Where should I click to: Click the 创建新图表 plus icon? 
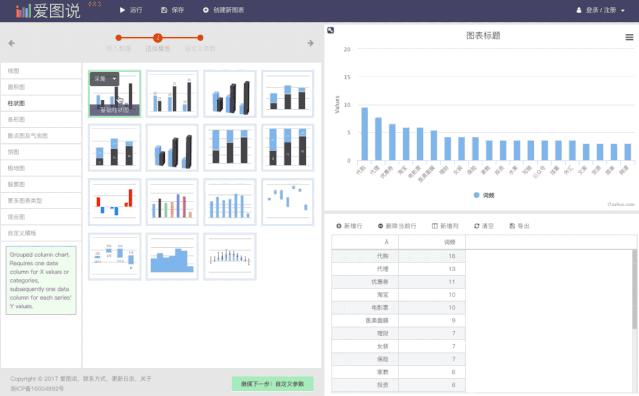pyautogui.click(x=205, y=10)
